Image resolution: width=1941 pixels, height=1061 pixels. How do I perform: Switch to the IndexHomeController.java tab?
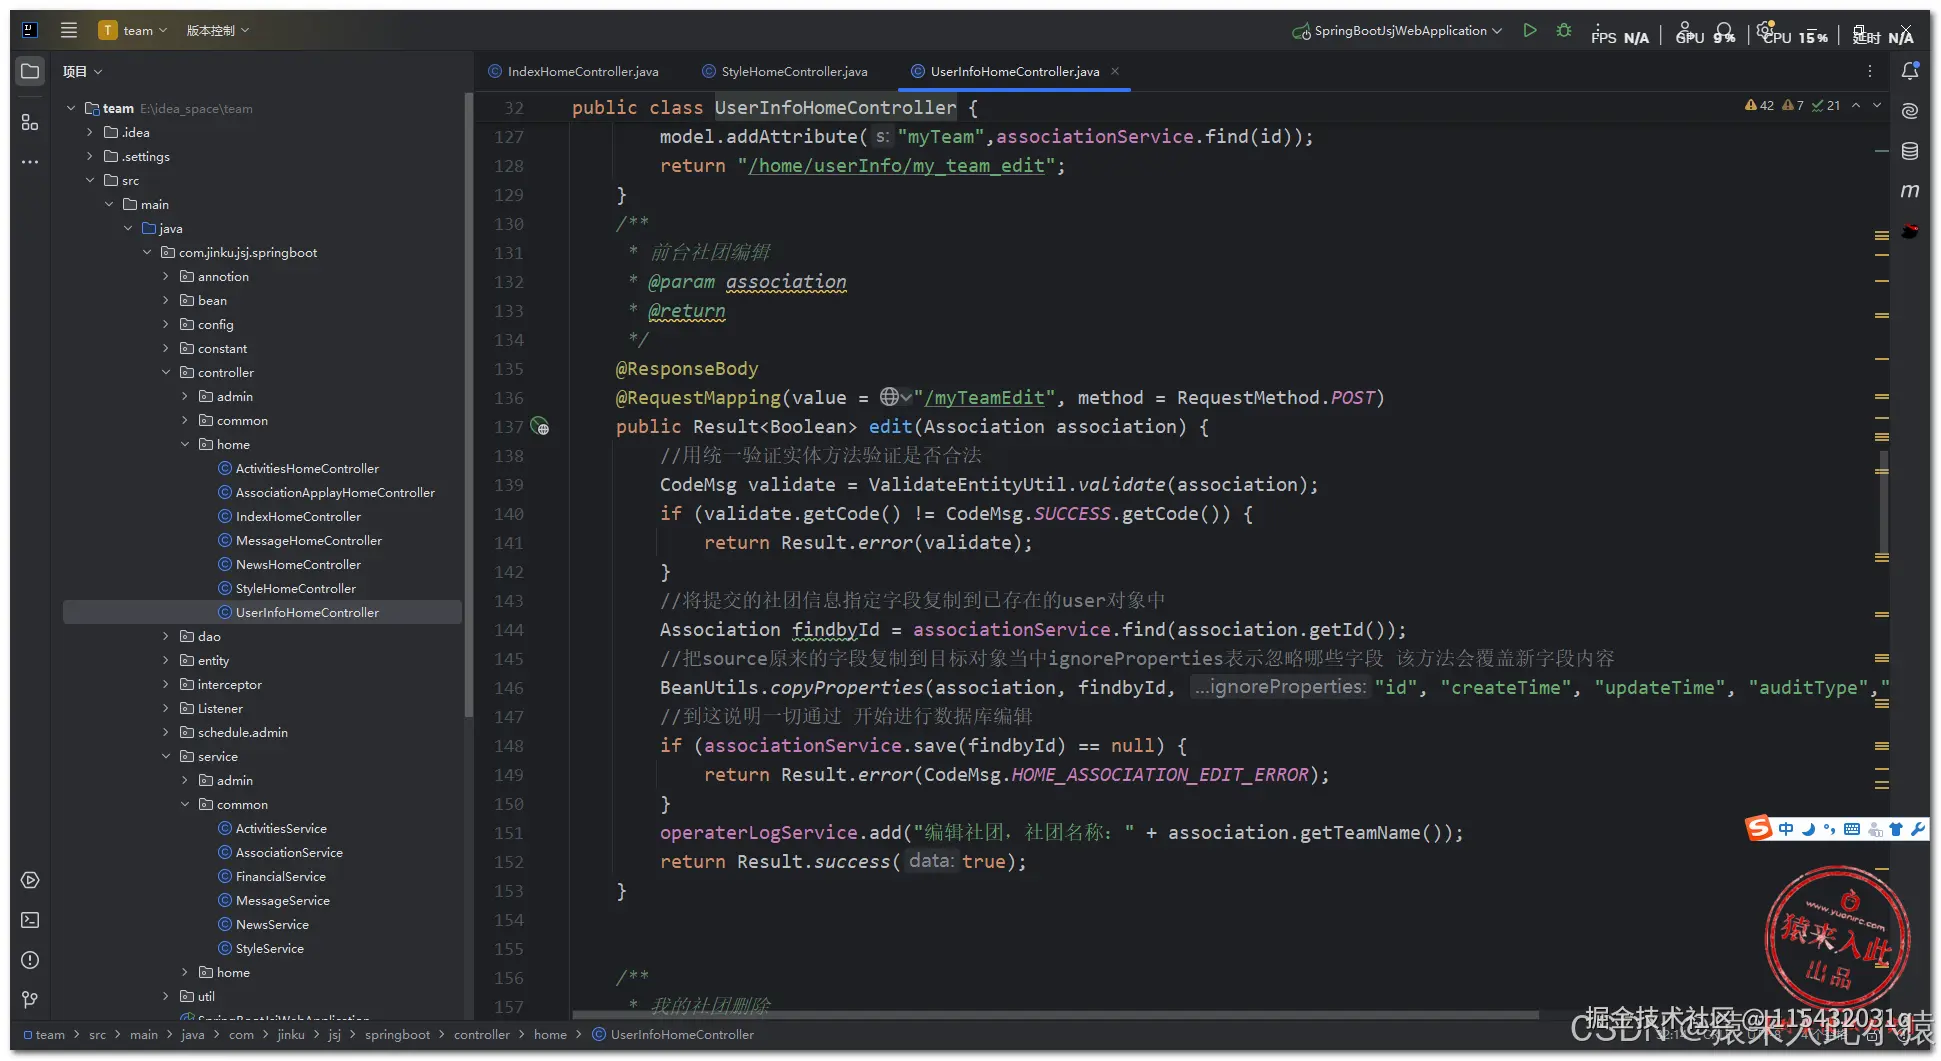coord(573,71)
